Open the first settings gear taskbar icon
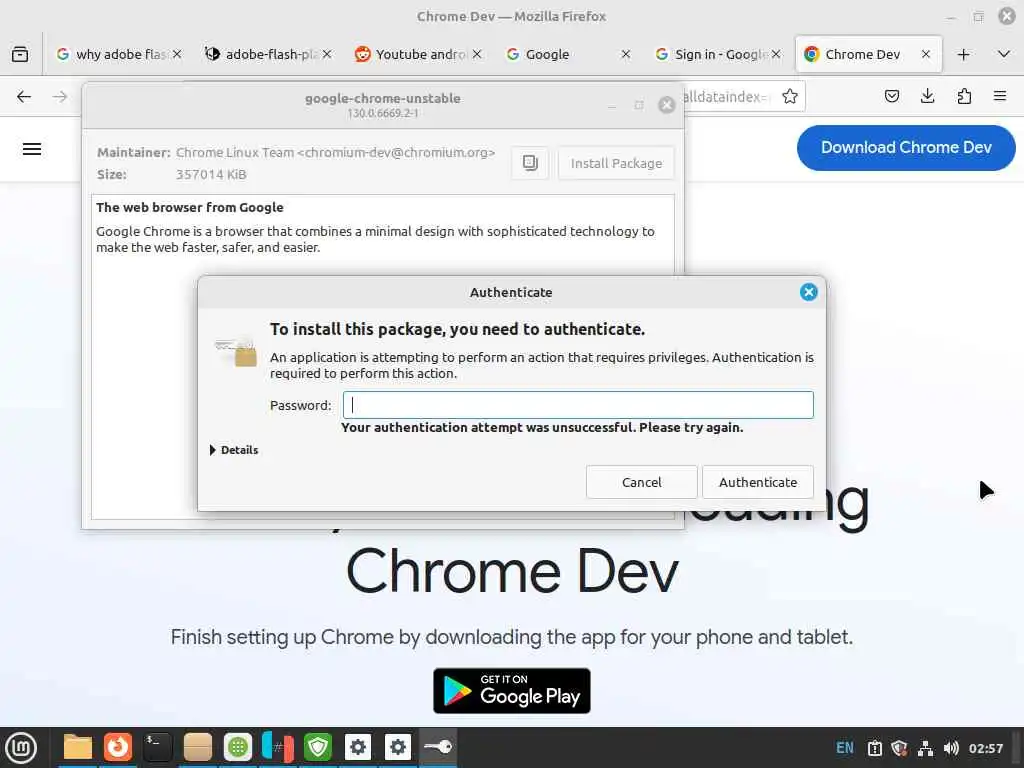 (358, 747)
